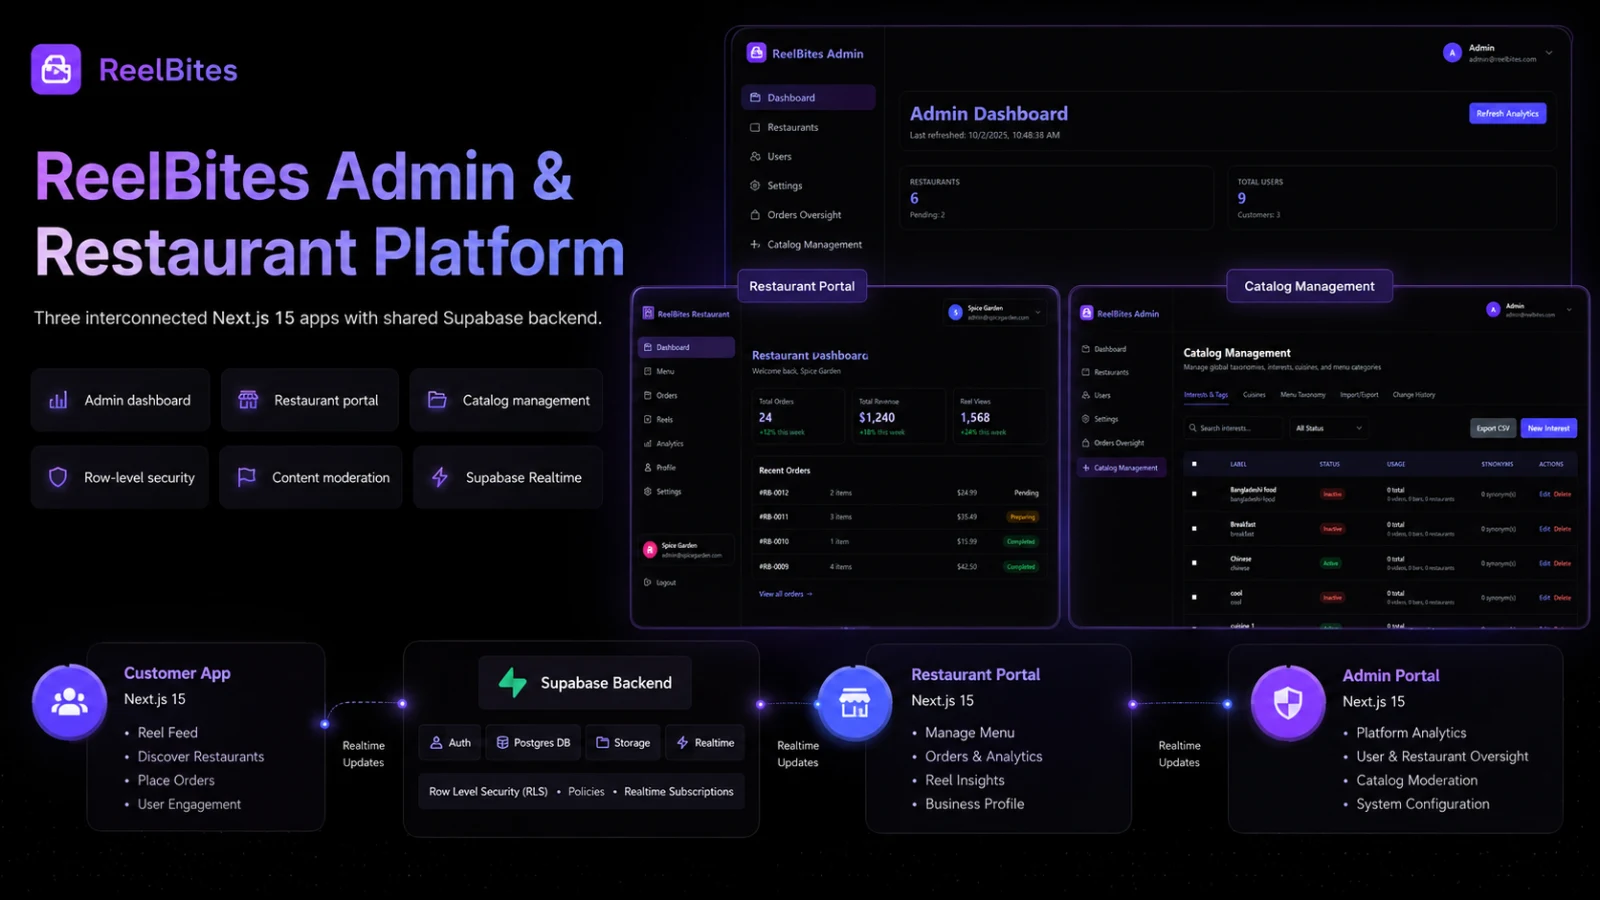Click the Logout icon in Restaurant portal sidebar

648,582
